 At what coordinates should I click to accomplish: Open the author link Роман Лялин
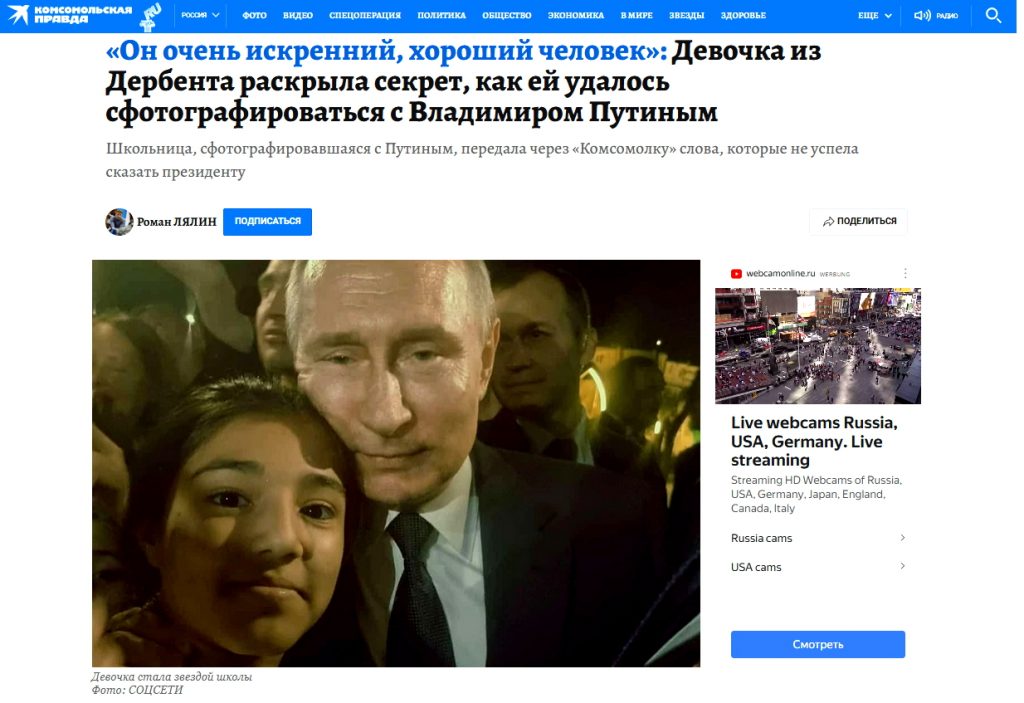[176, 222]
